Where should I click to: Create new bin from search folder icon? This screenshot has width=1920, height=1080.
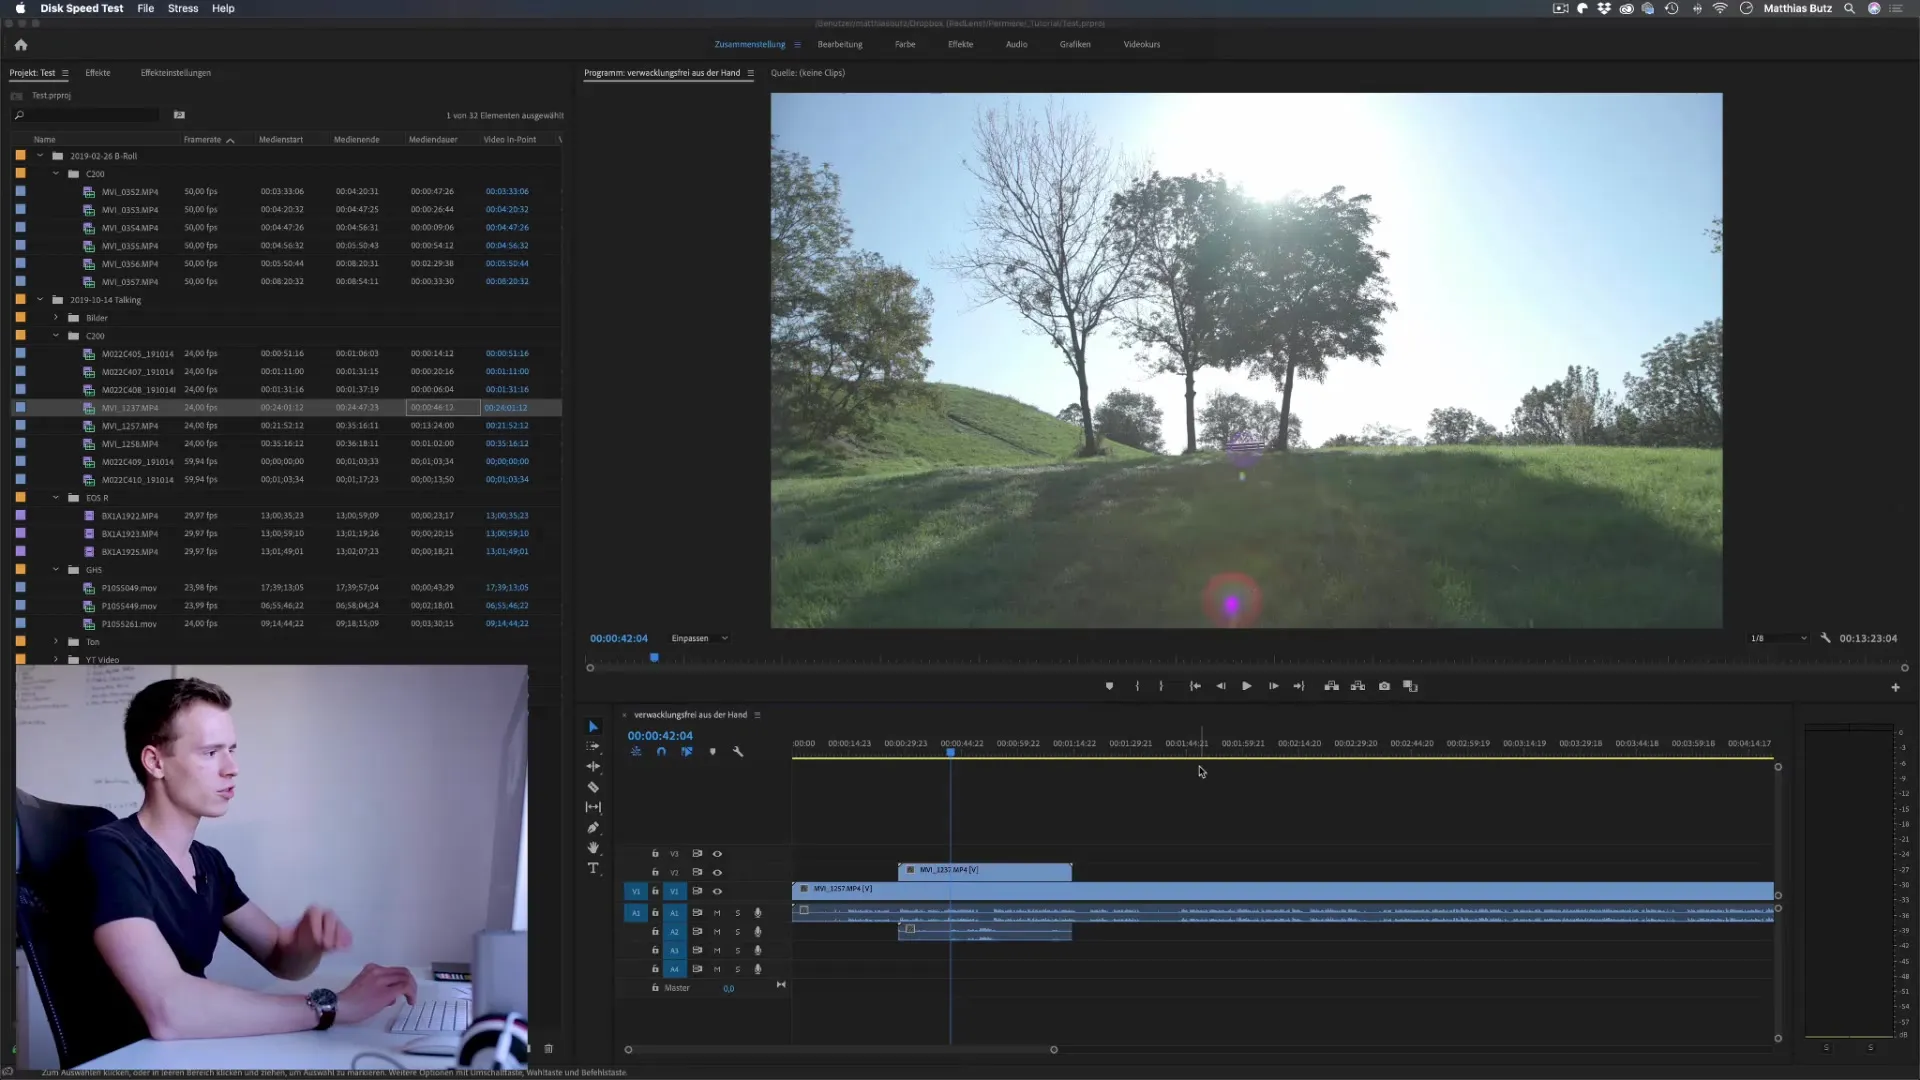pos(179,115)
